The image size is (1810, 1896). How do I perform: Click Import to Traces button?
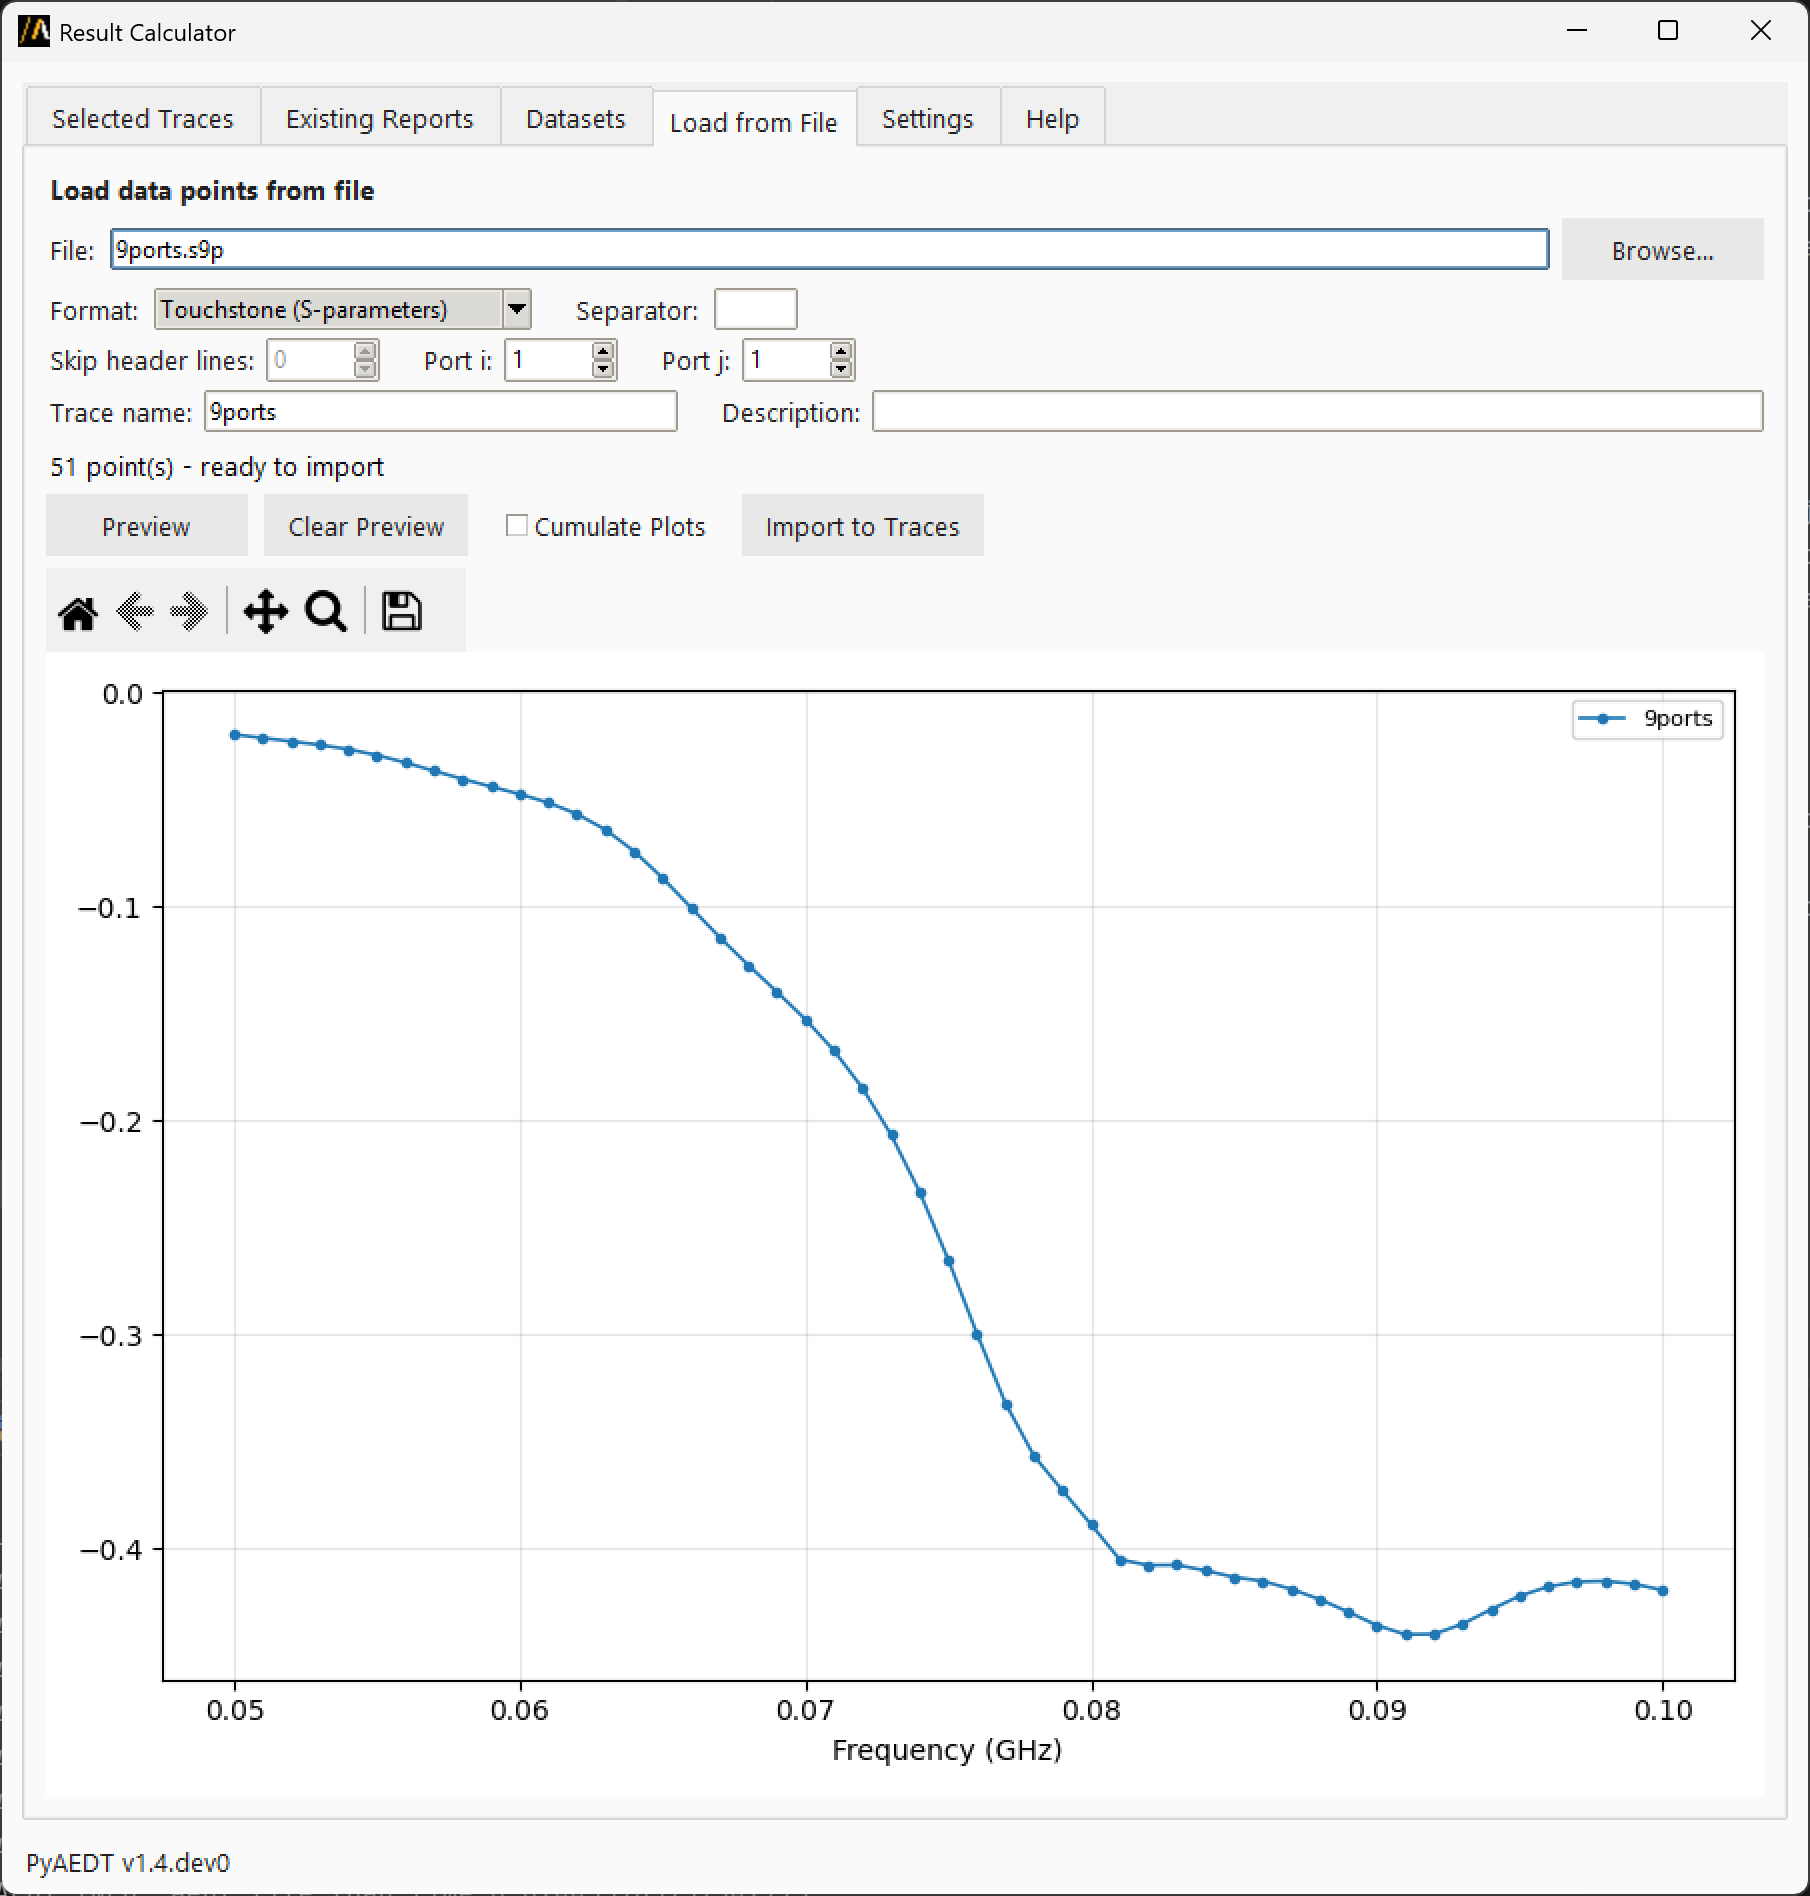862,526
